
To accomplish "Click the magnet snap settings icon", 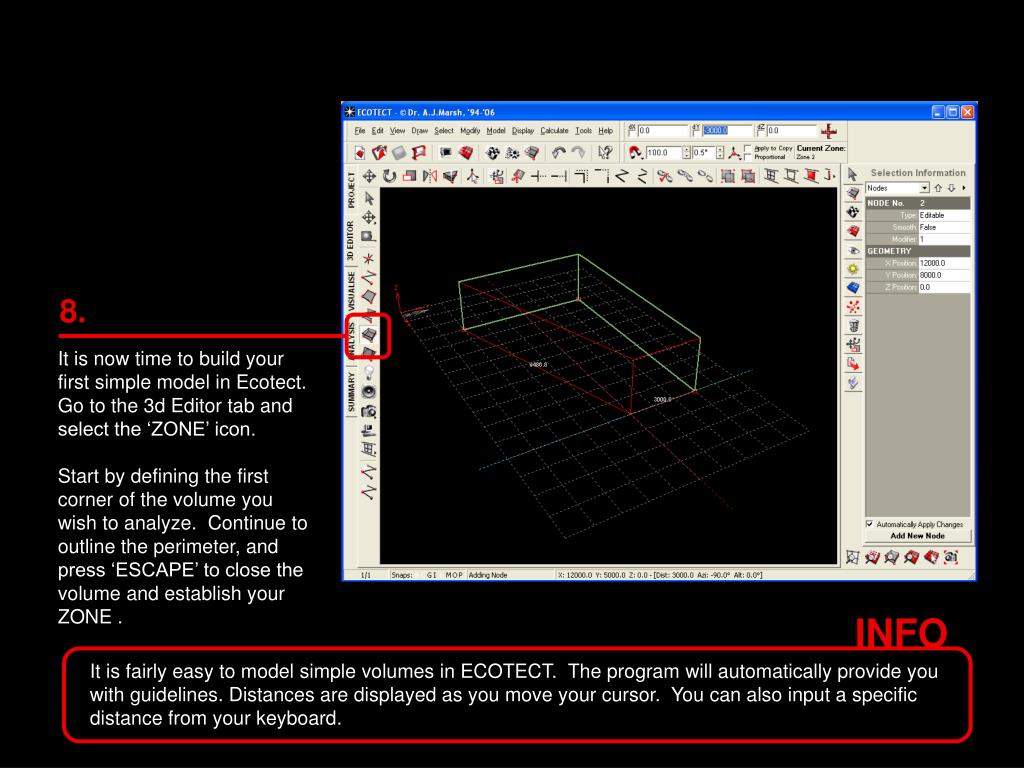I will (x=635, y=153).
